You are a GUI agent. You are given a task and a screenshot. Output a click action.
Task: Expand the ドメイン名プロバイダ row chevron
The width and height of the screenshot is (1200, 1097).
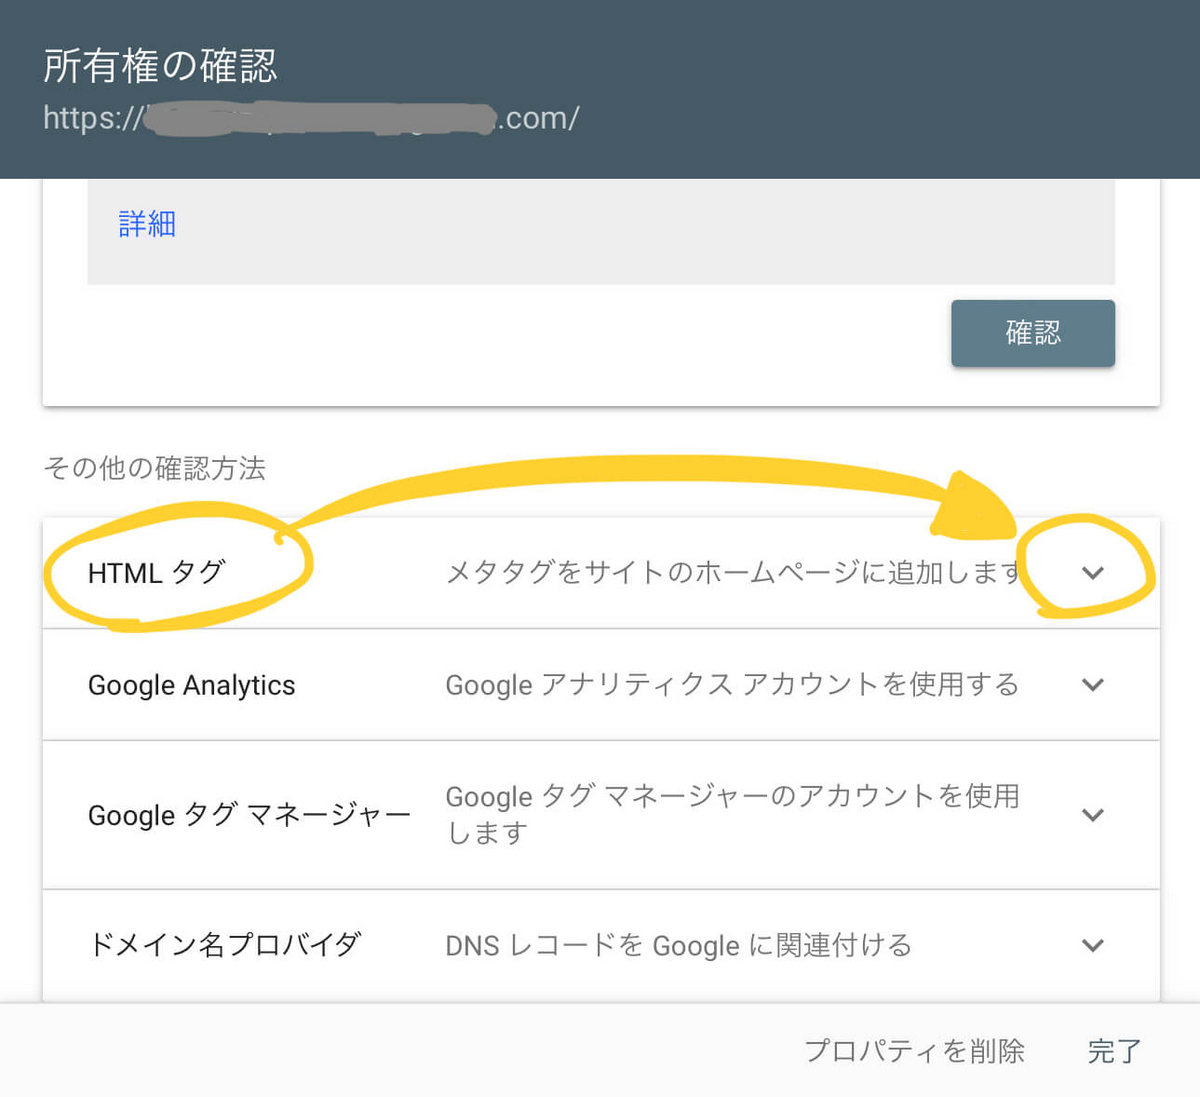[x=1093, y=945]
